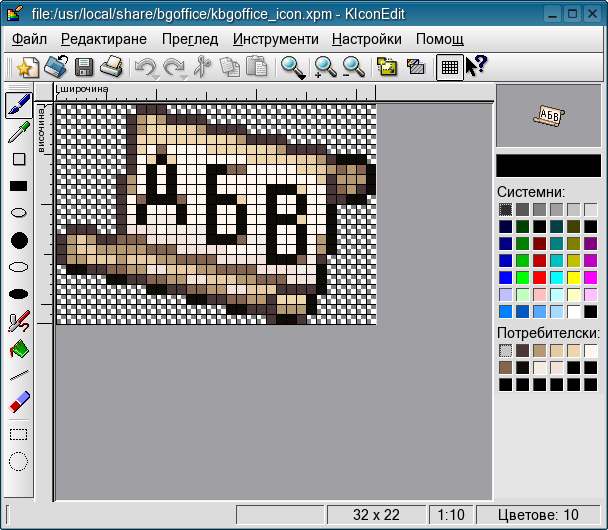The image size is (608, 530).
Task: Choose the Flood fill bucket tool
Action: [x=19, y=349]
